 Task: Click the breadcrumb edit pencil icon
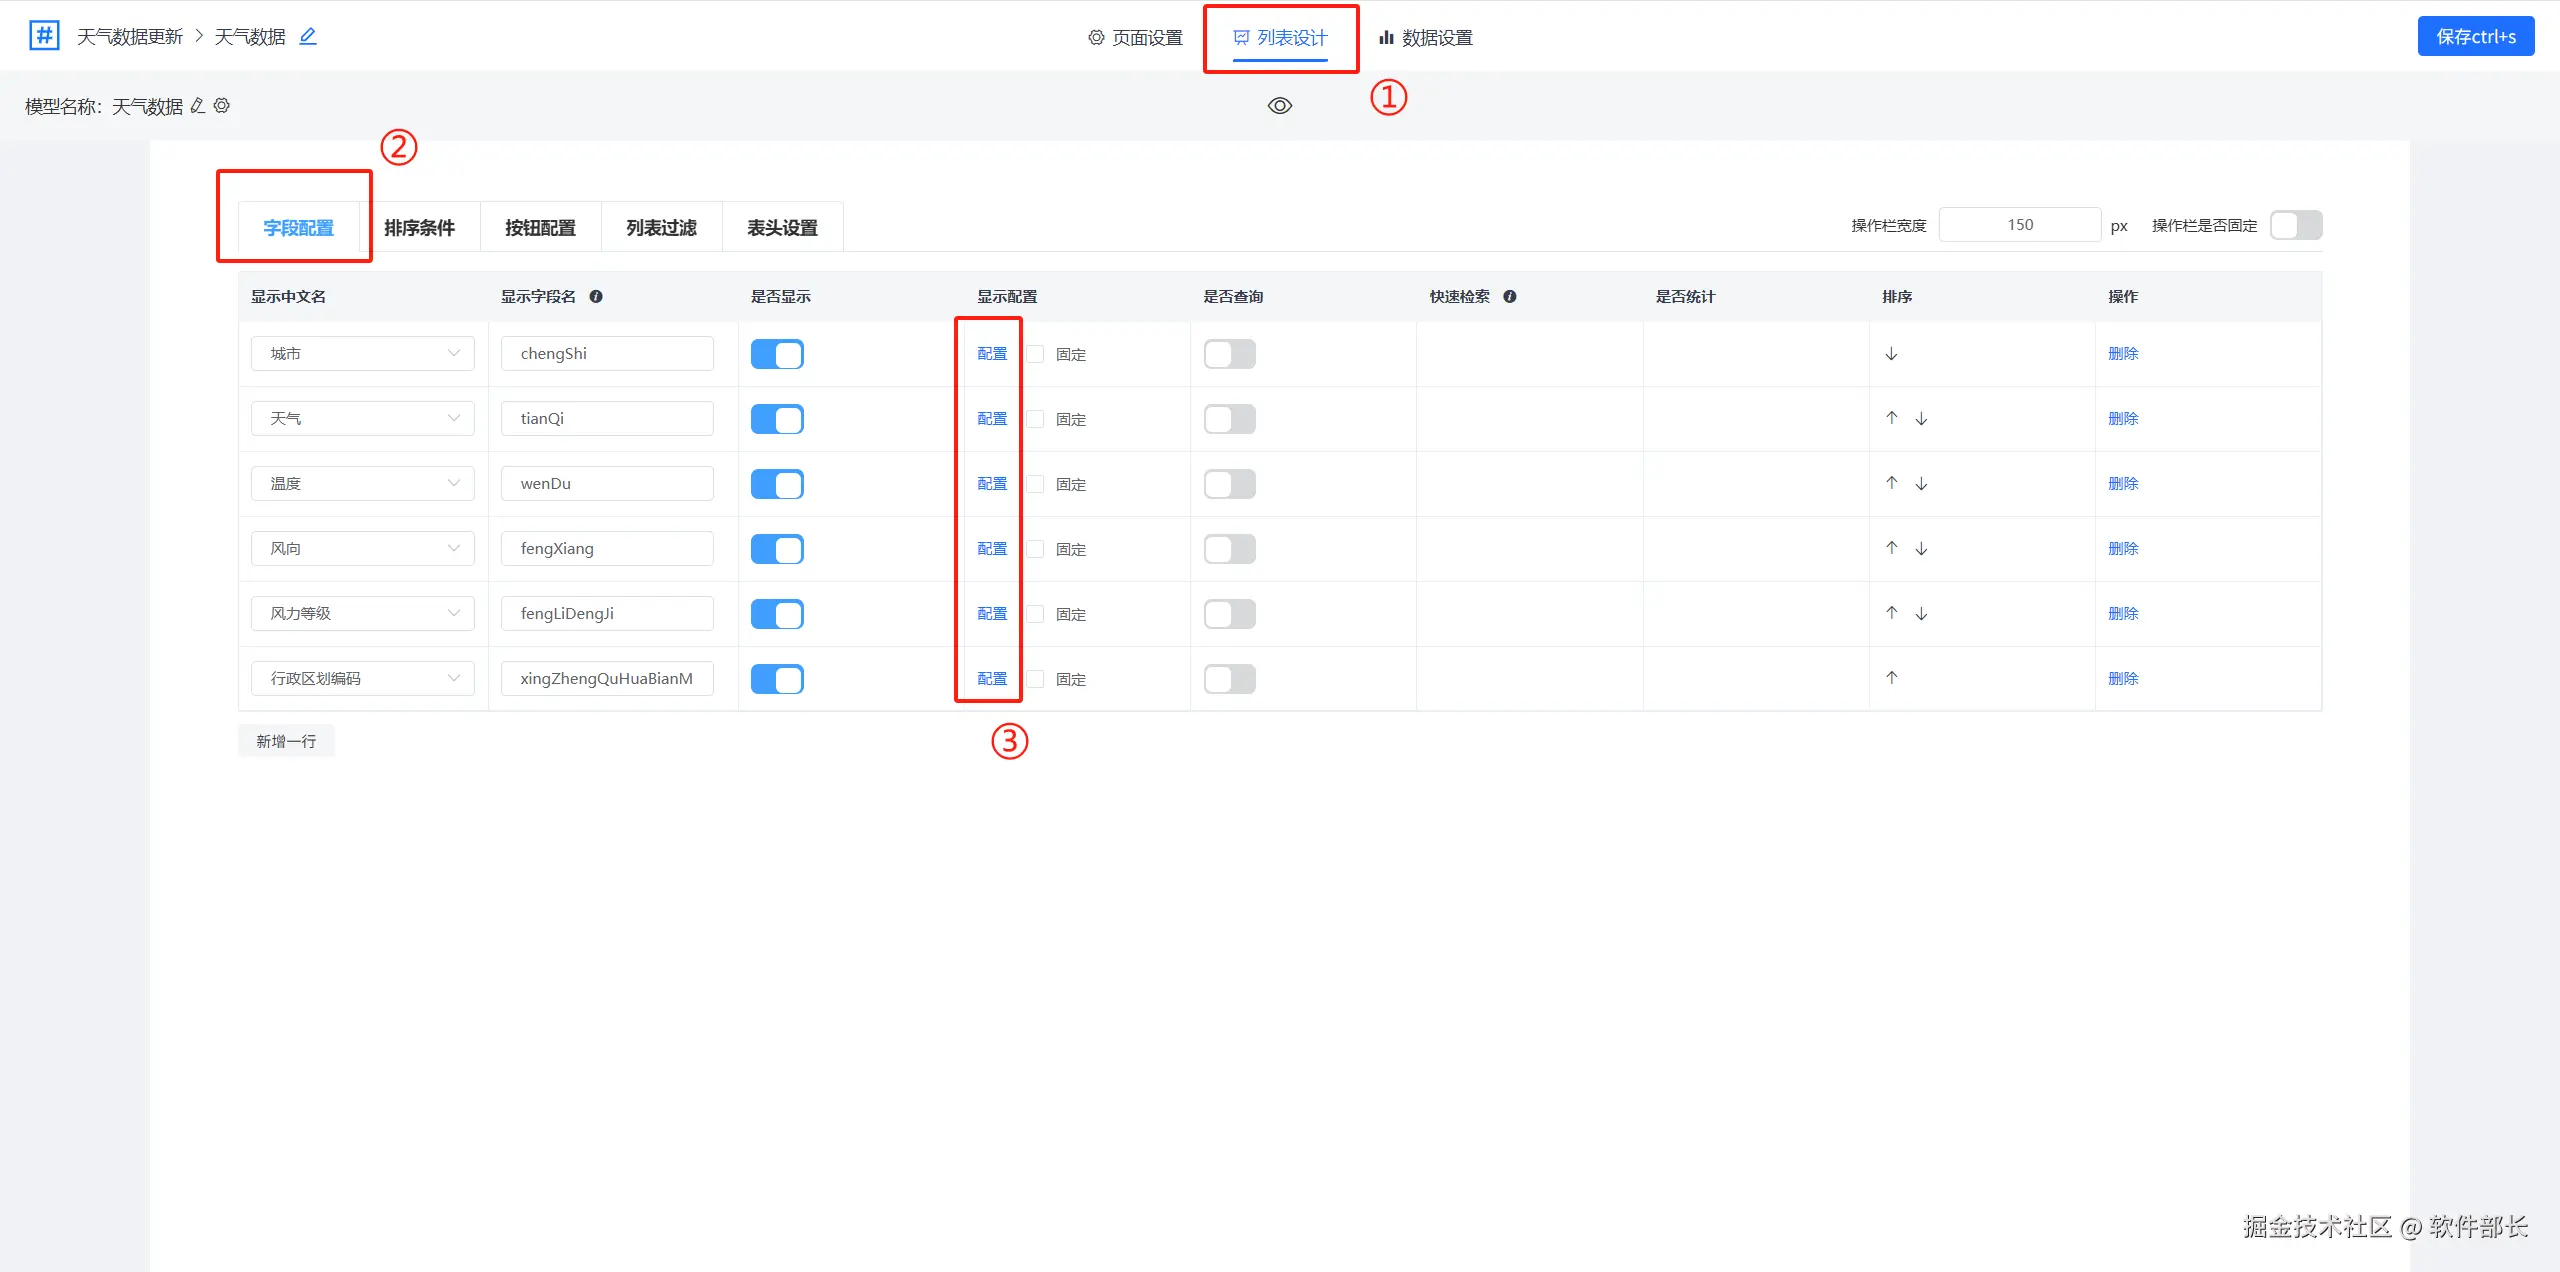(x=308, y=36)
